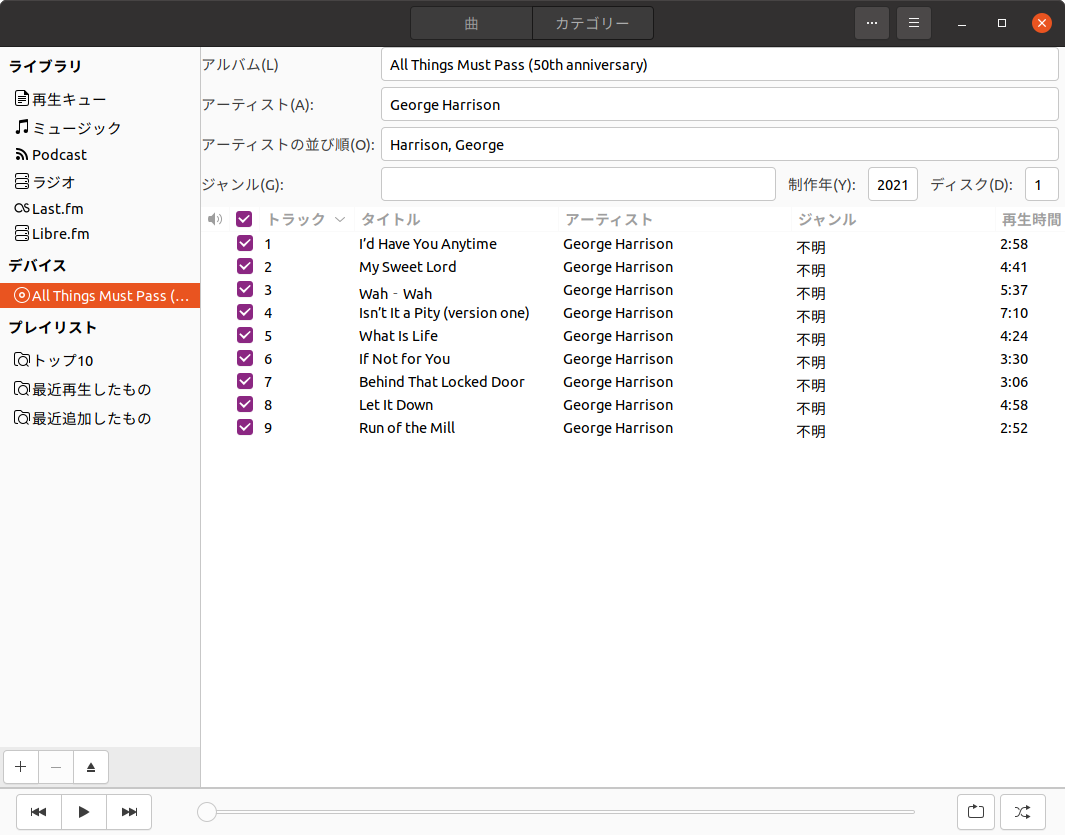Click the album name field
The height and width of the screenshot is (835, 1065).
click(719, 65)
